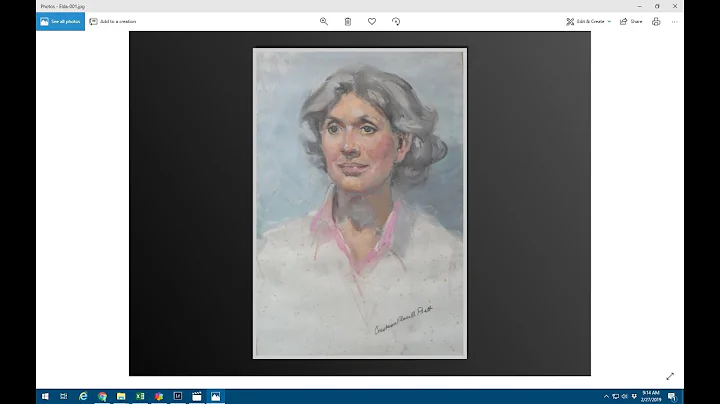Show hidden system tray icons
Viewport: 720px width, 404px height.
pos(606,396)
